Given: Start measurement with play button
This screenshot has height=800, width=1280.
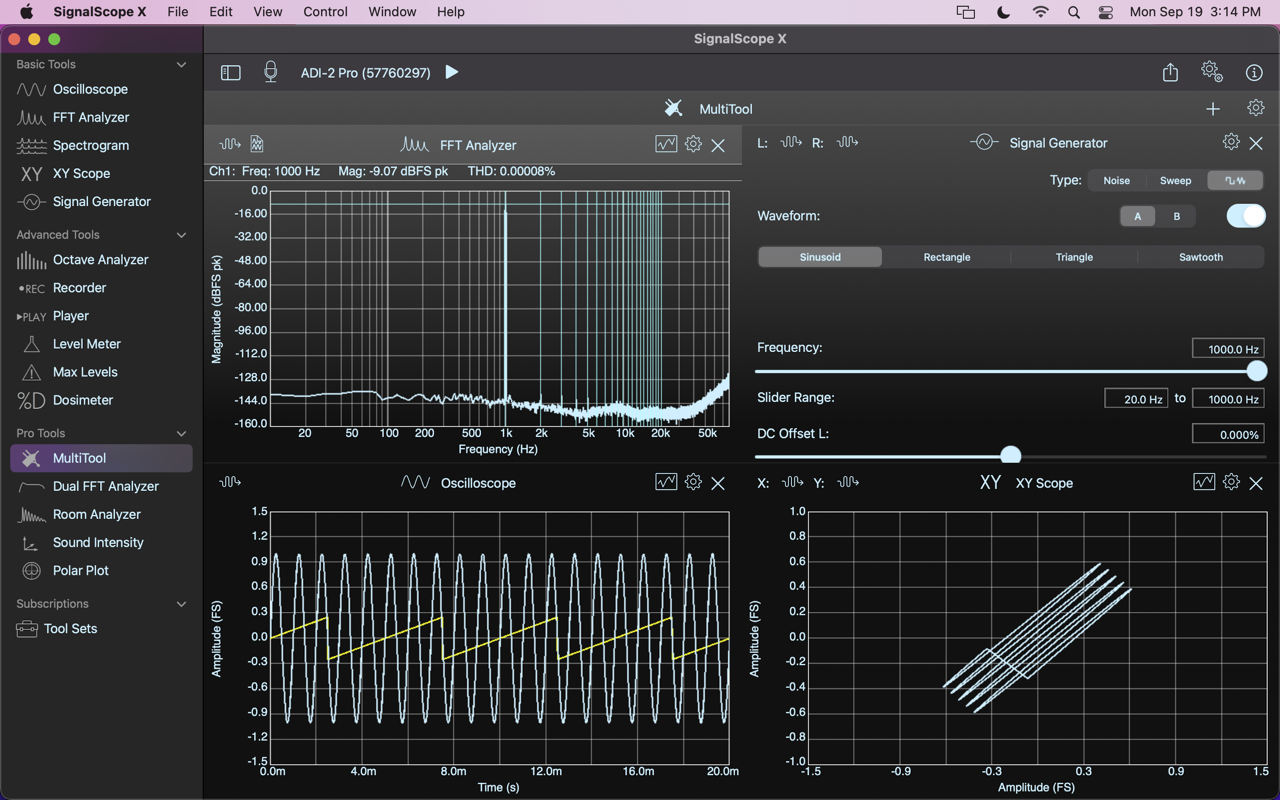Looking at the screenshot, I should pyautogui.click(x=452, y=72).
